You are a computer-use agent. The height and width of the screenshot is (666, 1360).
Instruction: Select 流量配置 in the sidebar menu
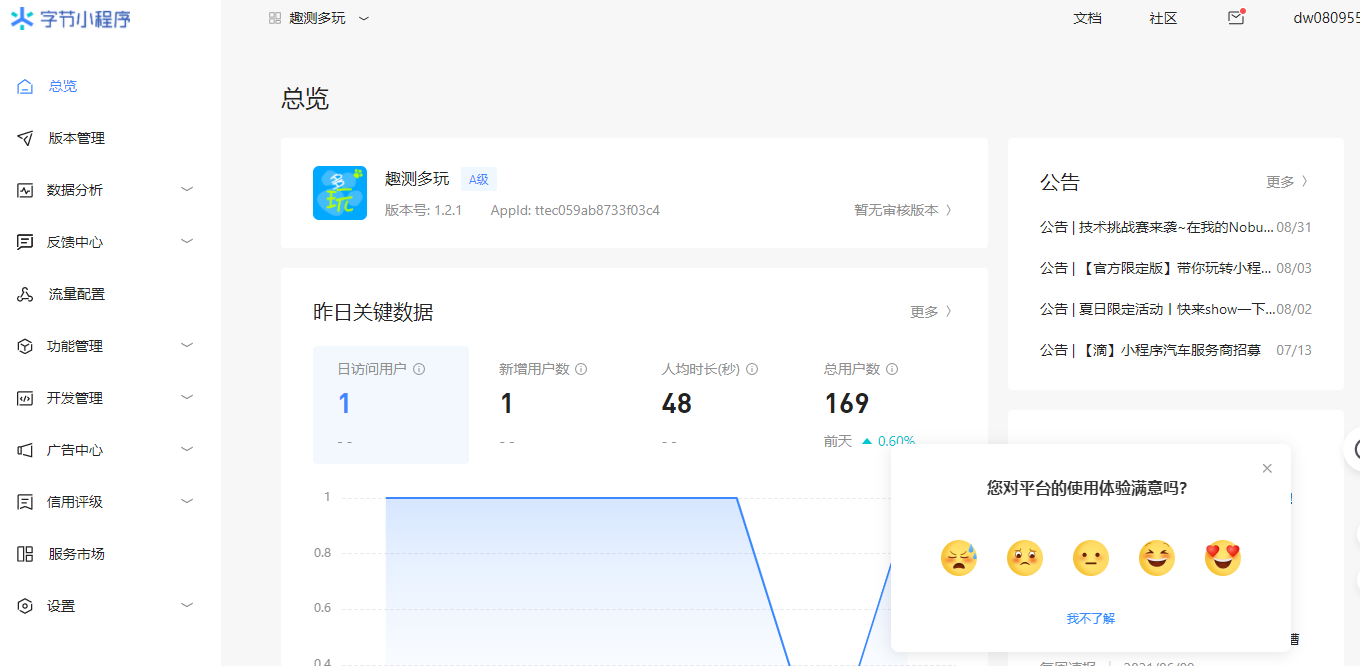tap(77, 294)
